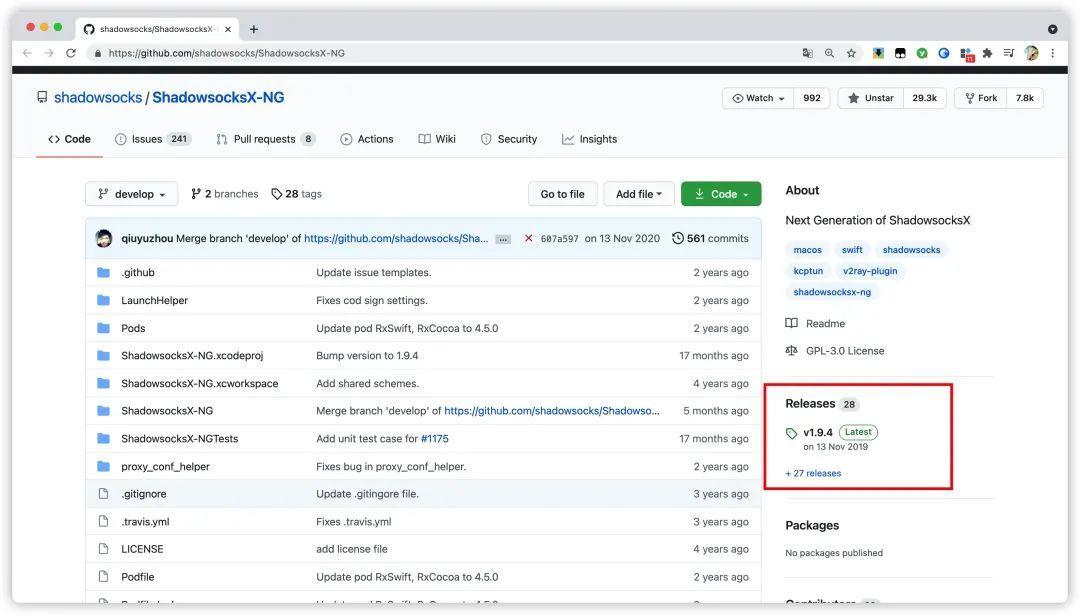The image size is (1080, 615).
Task: Open the Actions tab
Action: pos(366,139)
